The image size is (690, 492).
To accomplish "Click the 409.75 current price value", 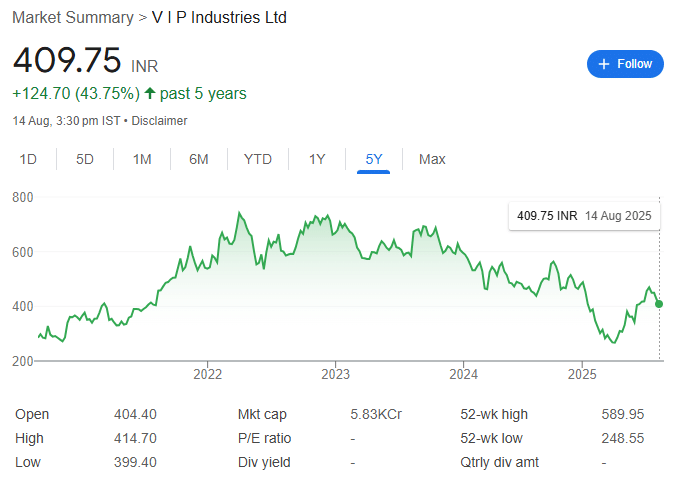I will coord(67,60).
